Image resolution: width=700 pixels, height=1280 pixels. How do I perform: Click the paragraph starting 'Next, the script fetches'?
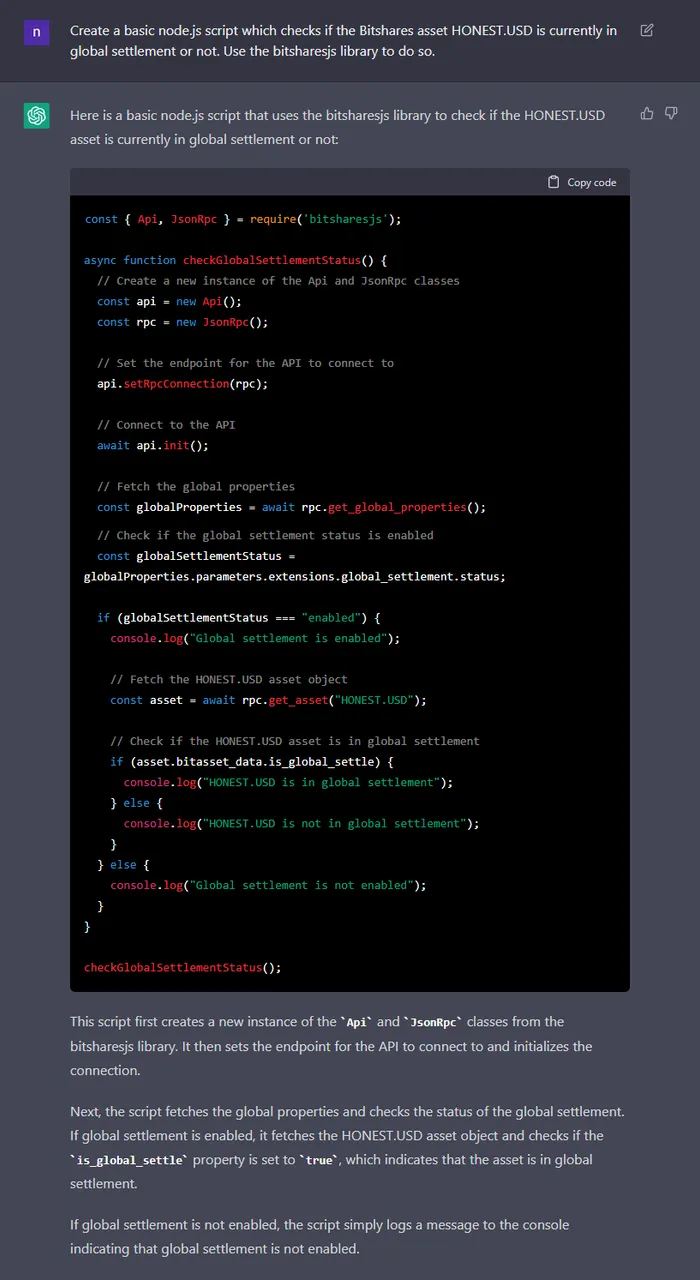(345, 1147)
